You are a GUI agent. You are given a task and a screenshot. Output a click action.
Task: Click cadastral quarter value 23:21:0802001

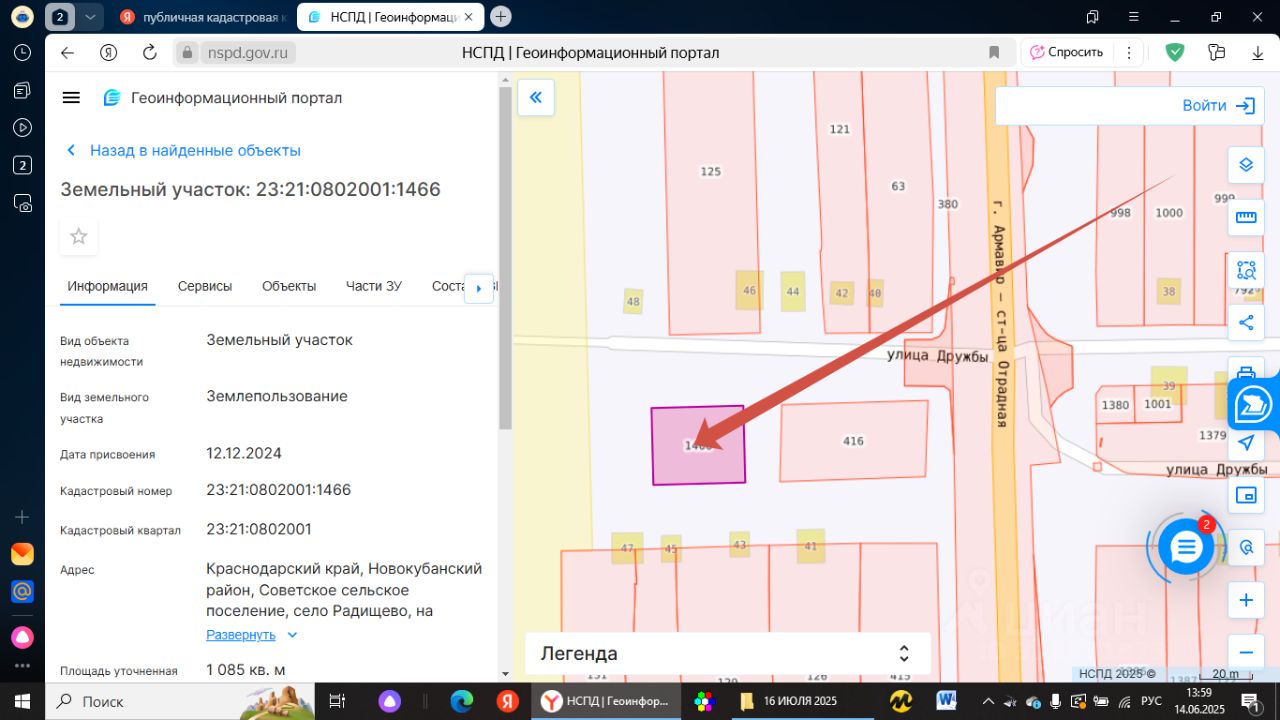pos(259,529)
